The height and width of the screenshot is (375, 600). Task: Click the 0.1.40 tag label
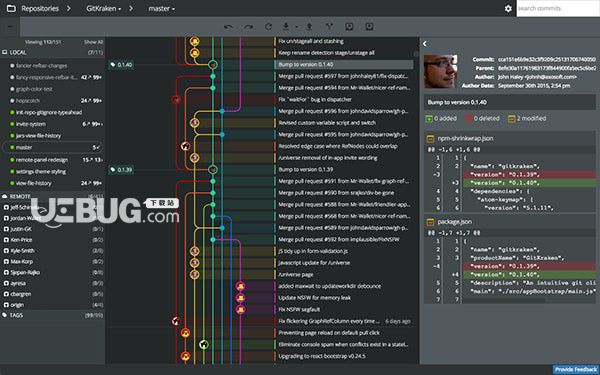(121, 65)
